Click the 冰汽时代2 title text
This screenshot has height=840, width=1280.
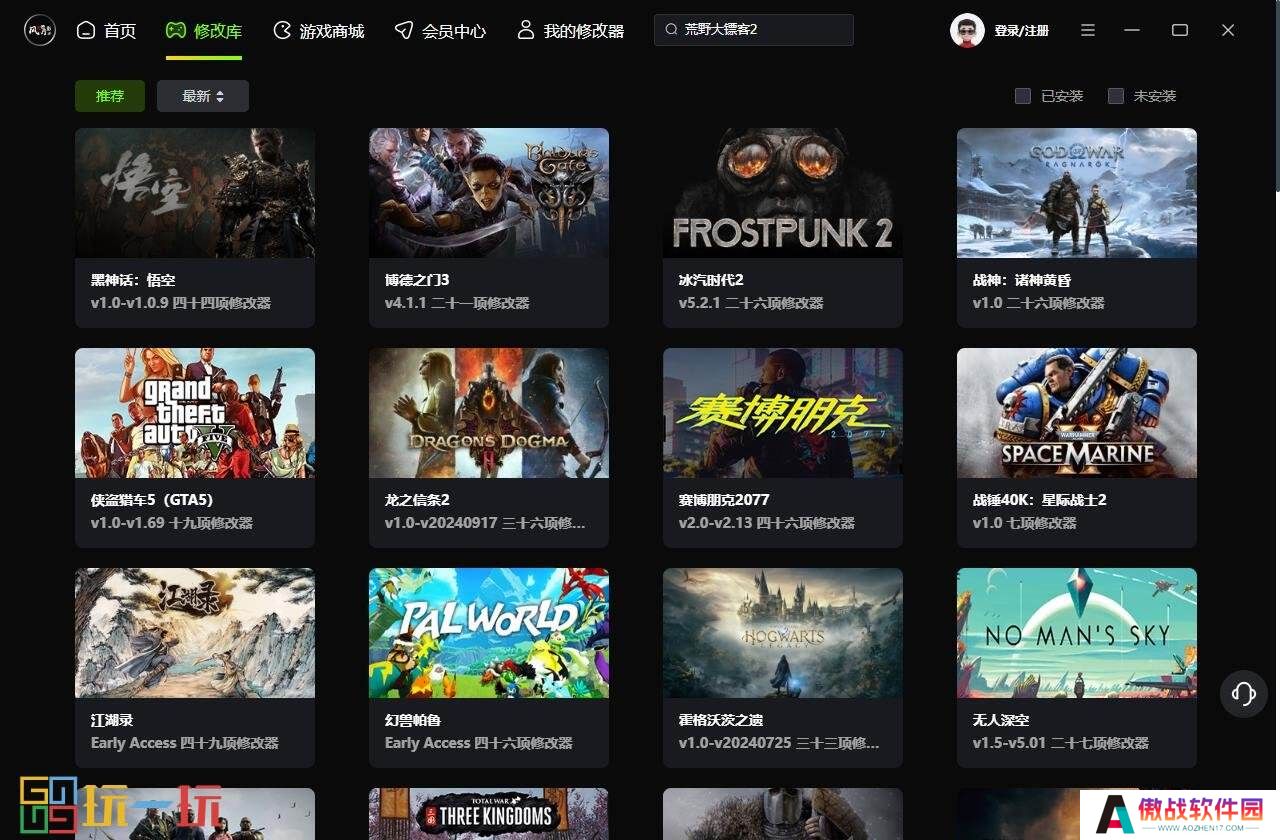pyautogui.click(x=711, y=280)
